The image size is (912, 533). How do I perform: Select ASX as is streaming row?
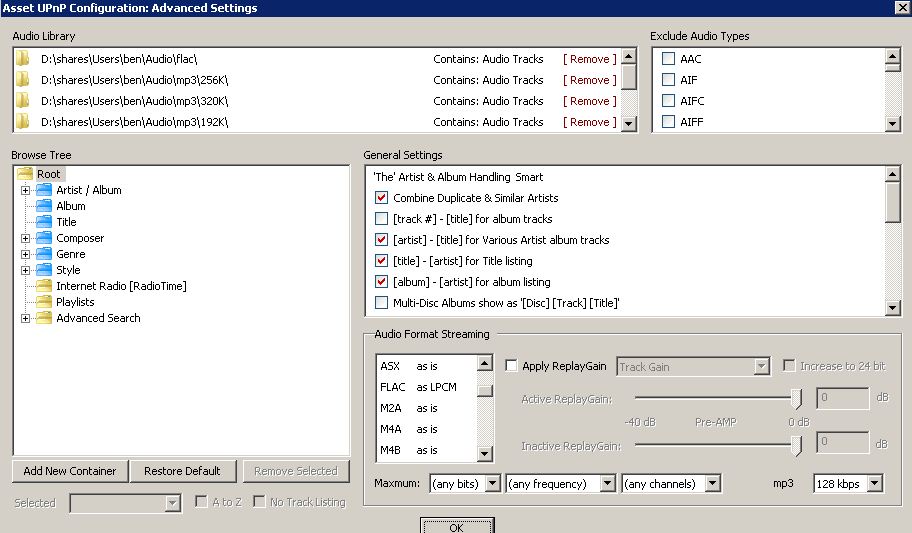(x=426, y=366)
